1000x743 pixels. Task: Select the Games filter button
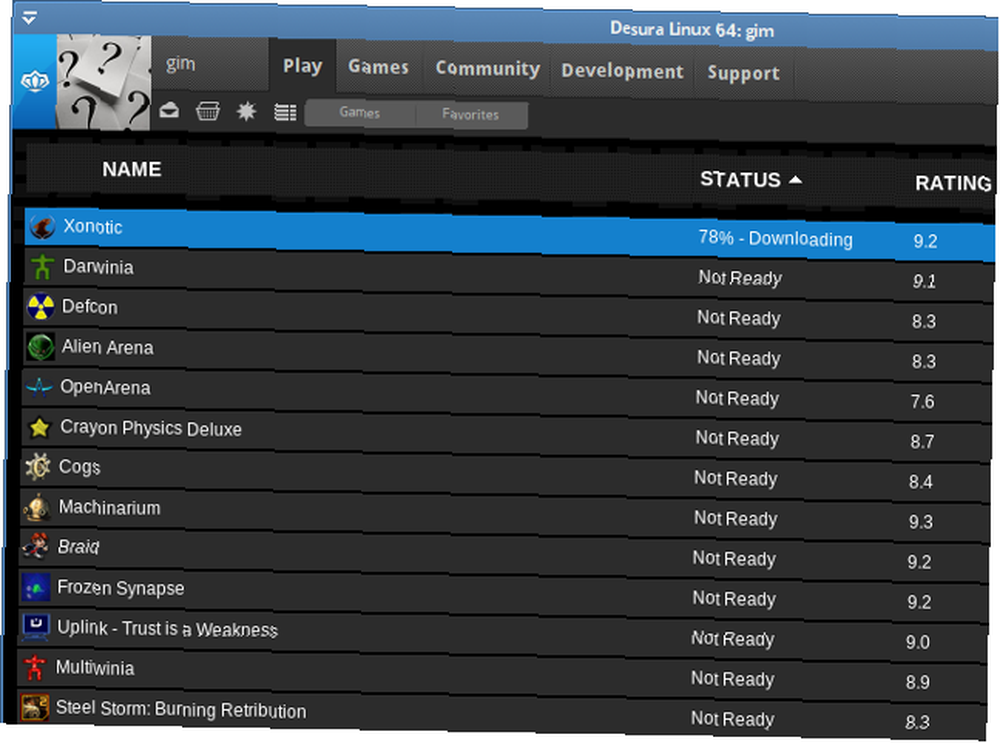pos(360,113)
